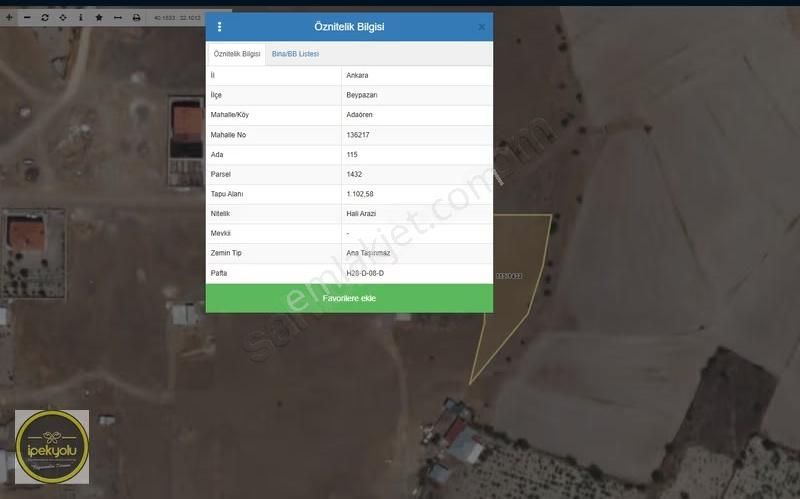This screenshot has height=499, width=800.
Task: Click the 'Mahalle No' label cell
Action: (x=273, y=135)
